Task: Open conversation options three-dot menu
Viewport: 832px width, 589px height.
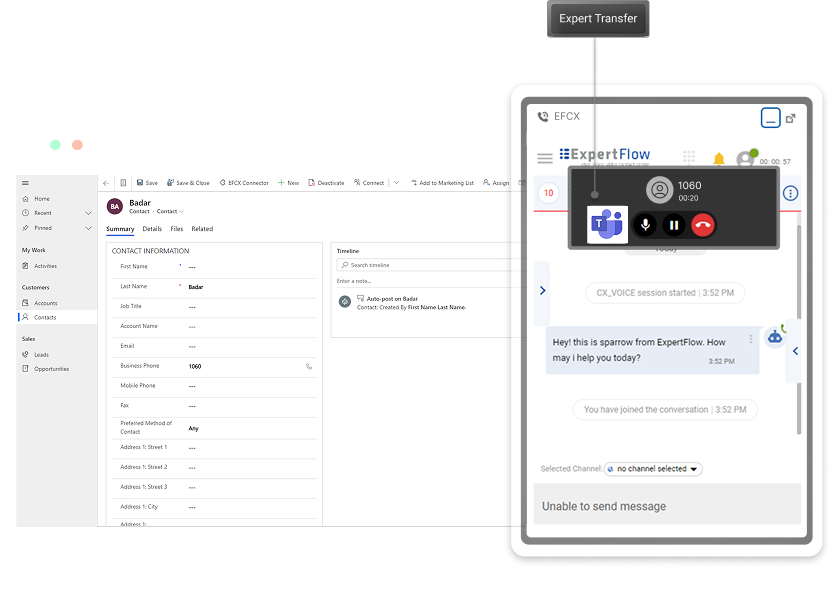Action: (790, 193)
